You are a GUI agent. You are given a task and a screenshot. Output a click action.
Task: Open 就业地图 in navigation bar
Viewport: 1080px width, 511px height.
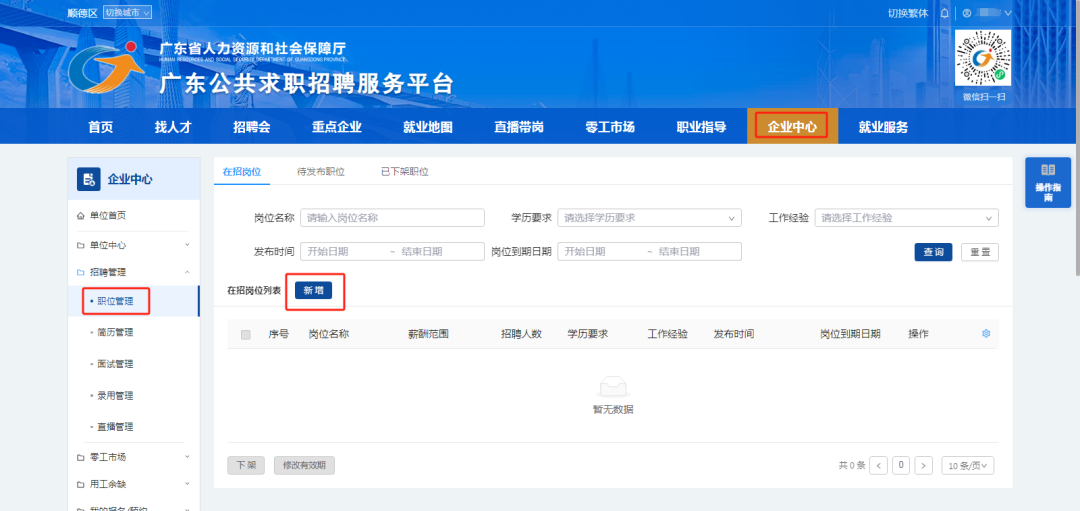(427, 127)
